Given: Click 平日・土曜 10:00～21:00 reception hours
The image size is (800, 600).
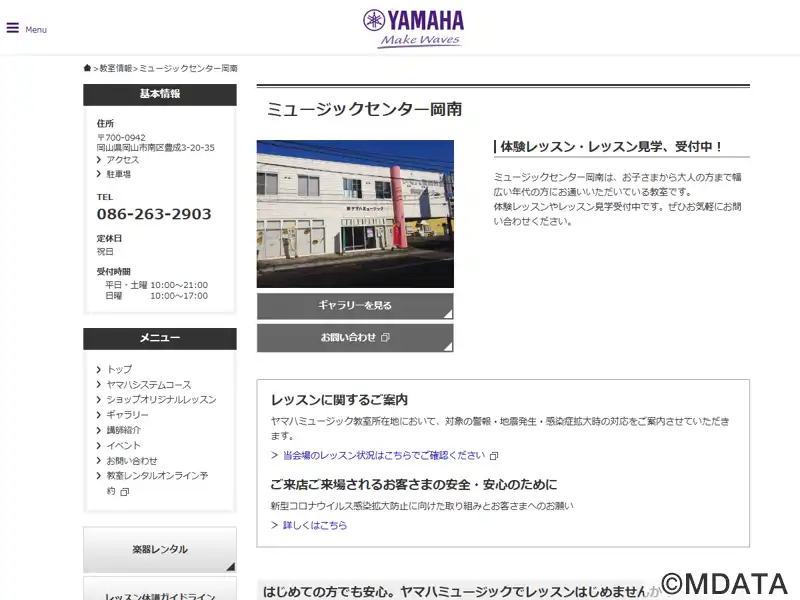Looking at the screenshot, I should 156,285.
